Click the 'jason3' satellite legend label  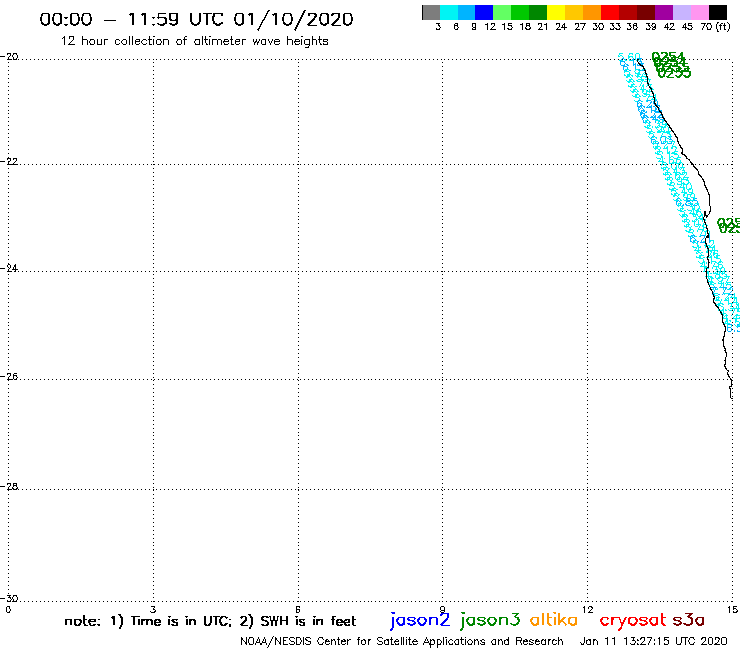(x=490, y=620)
